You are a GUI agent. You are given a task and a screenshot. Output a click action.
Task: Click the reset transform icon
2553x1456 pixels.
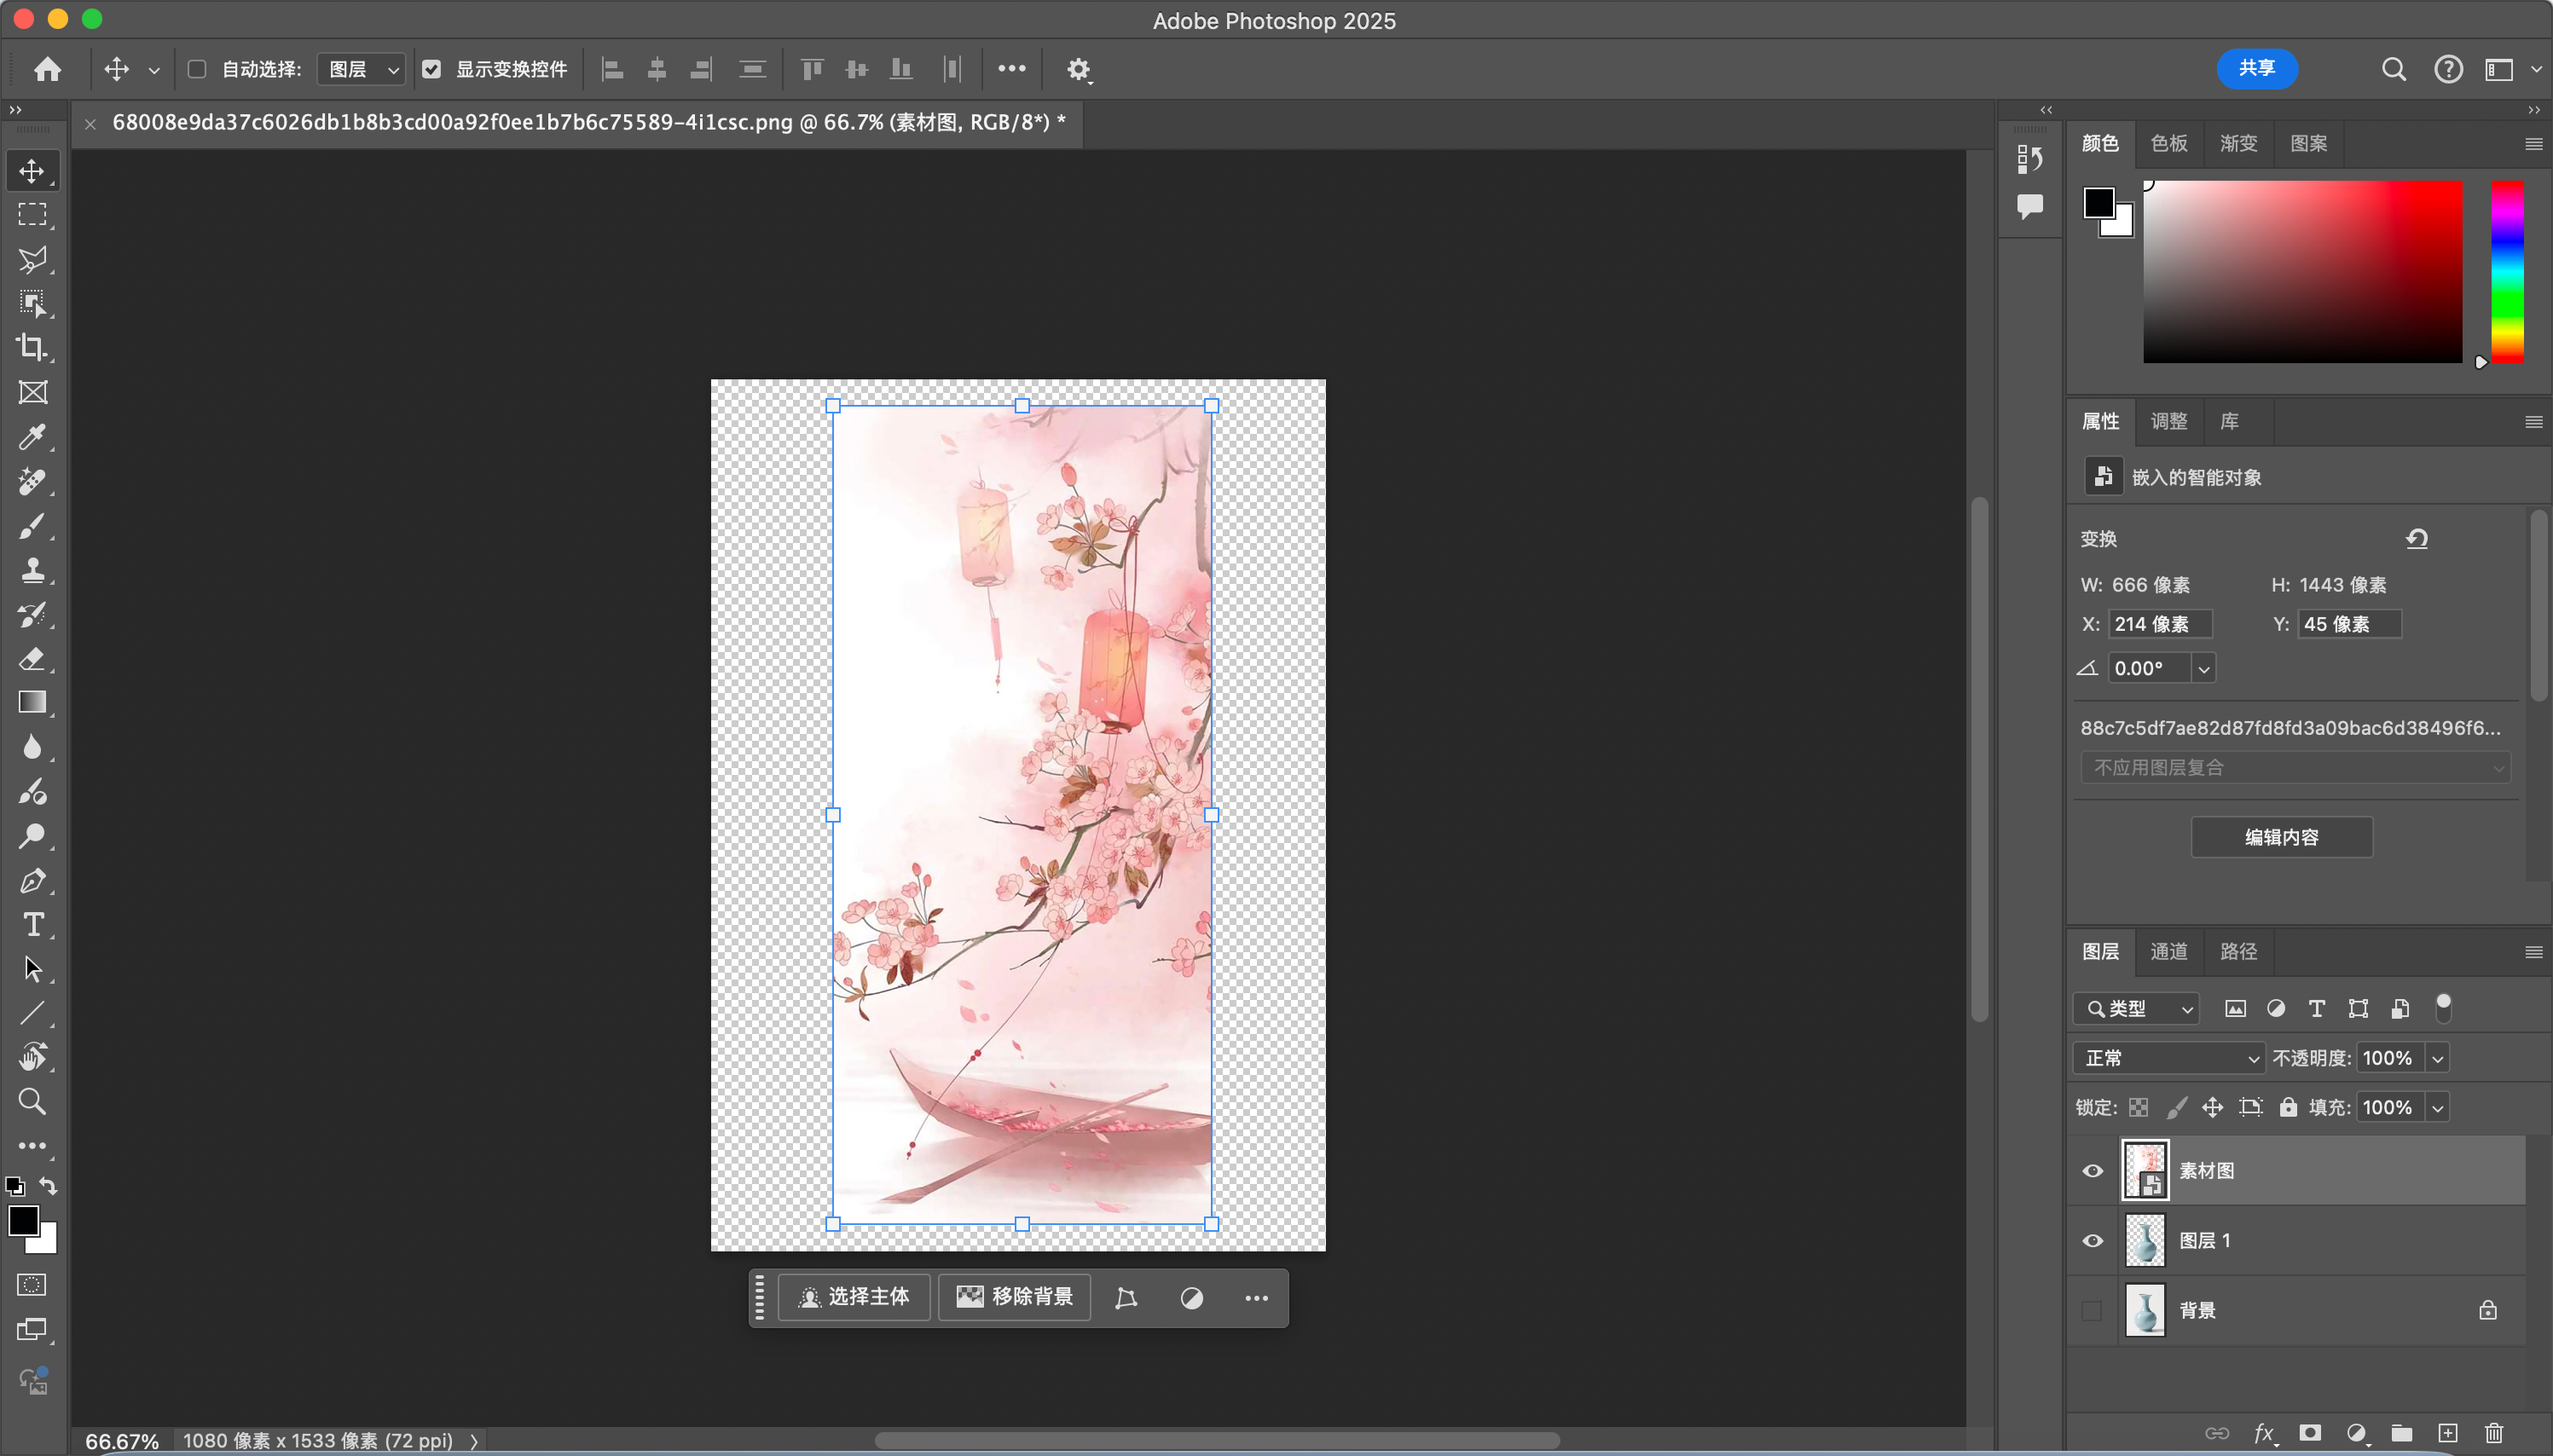(2417, 539)
